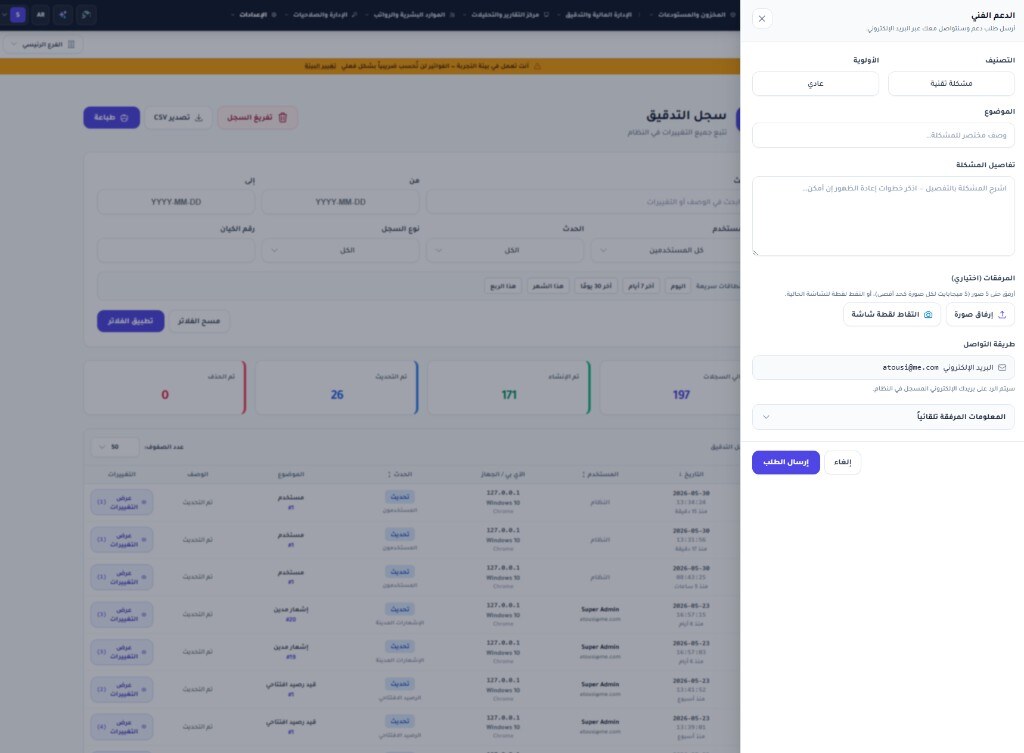1024x753 pixels.
Task: Click the تم التحديث 26 stat card
Action: coord(337,388)
